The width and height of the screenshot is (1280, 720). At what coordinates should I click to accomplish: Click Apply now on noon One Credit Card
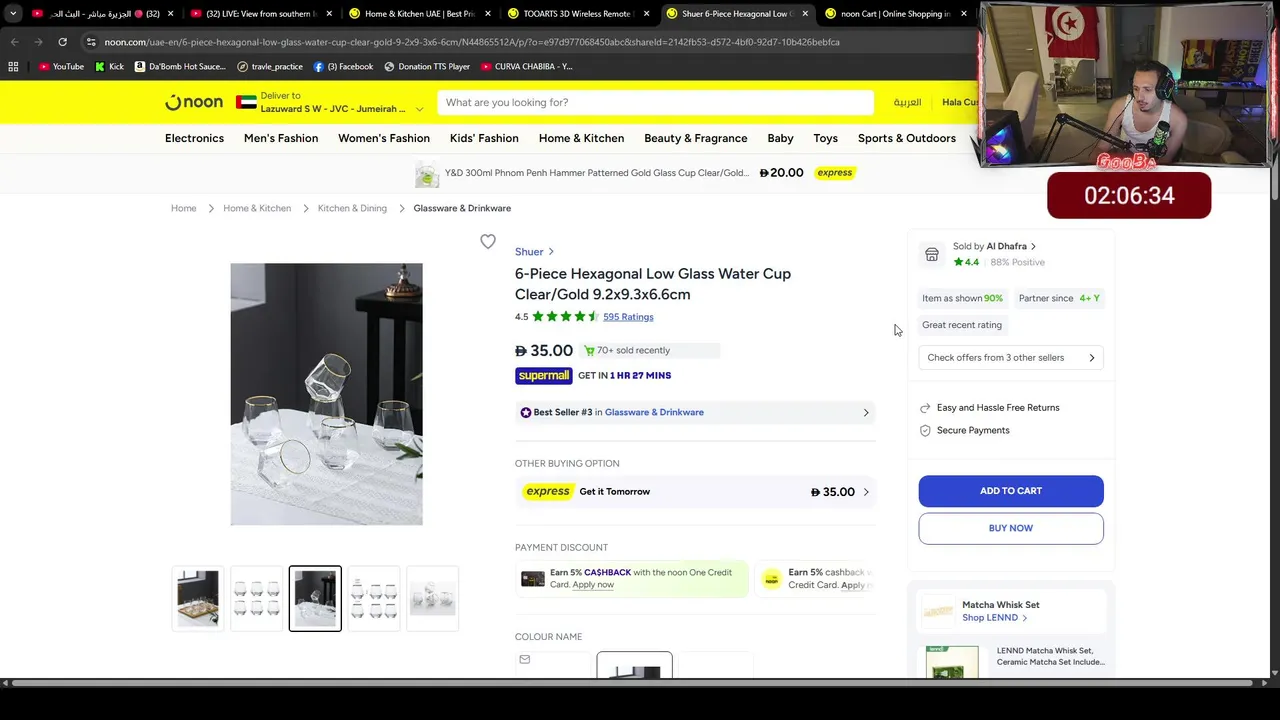click(x=593, y=585)
